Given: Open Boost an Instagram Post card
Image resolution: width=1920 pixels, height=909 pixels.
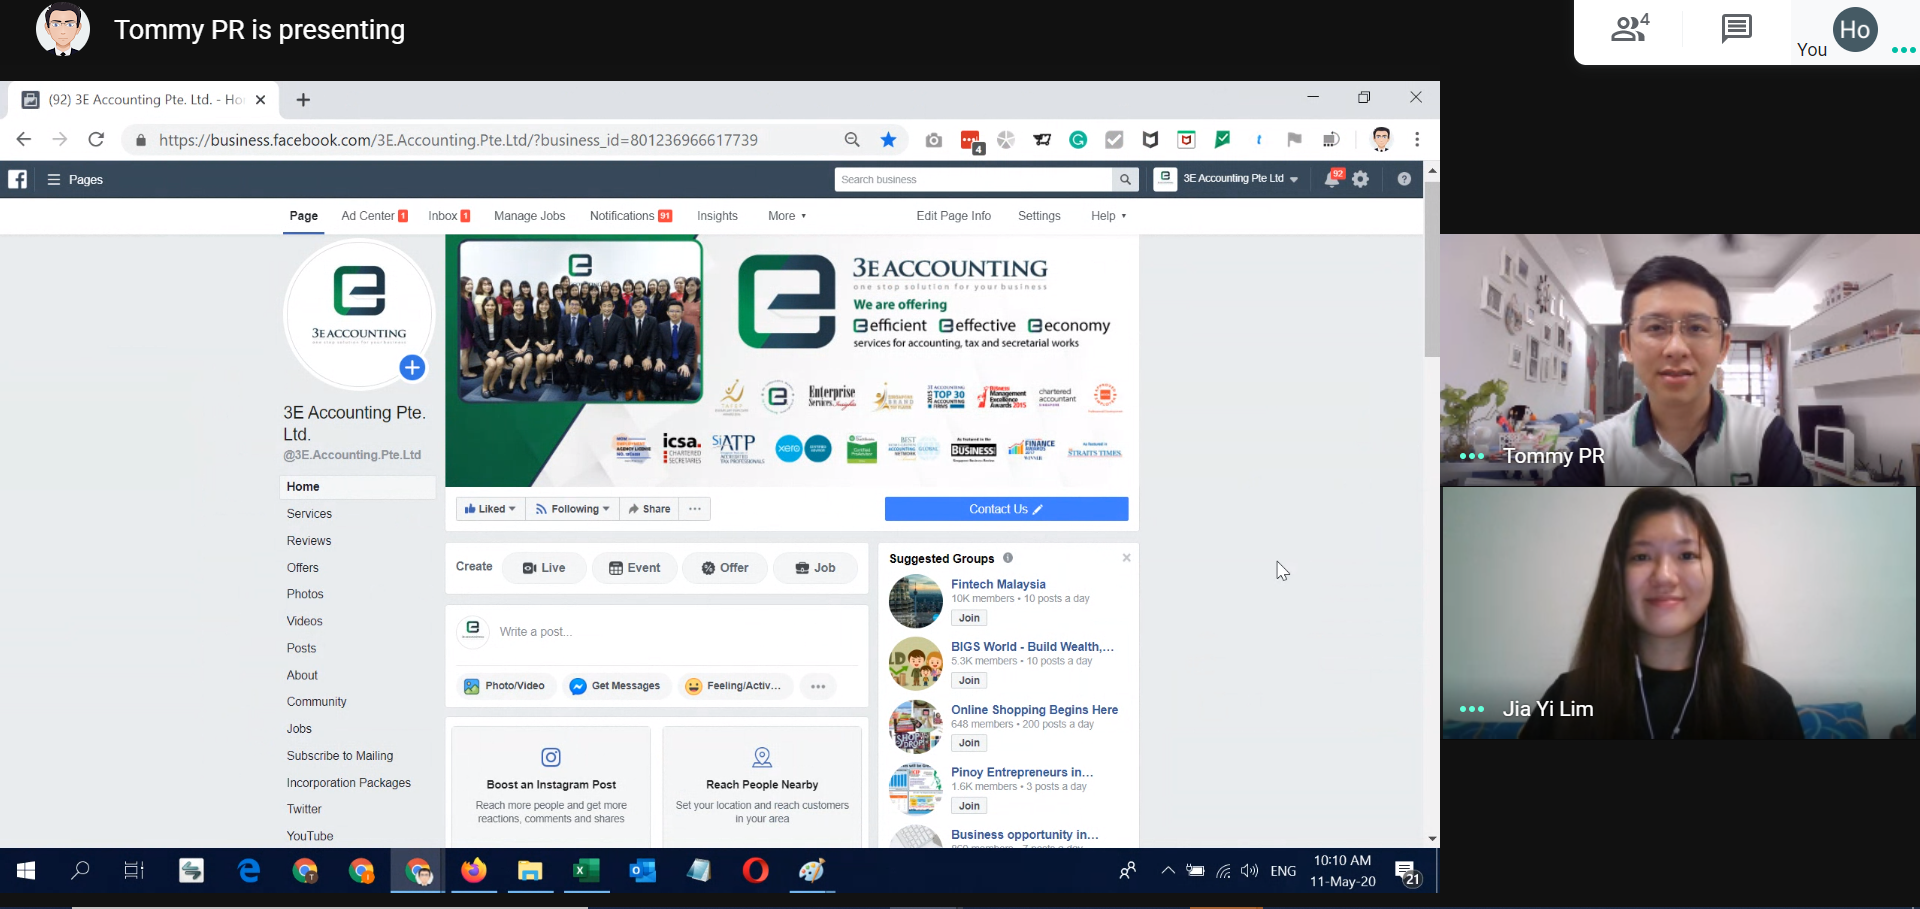Looking at the screenshot, I should coord(551,787).
